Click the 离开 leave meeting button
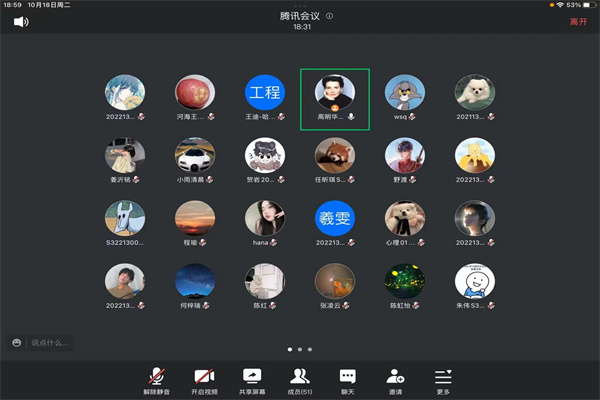Screen dimensions: 600x400 [578, 21]
